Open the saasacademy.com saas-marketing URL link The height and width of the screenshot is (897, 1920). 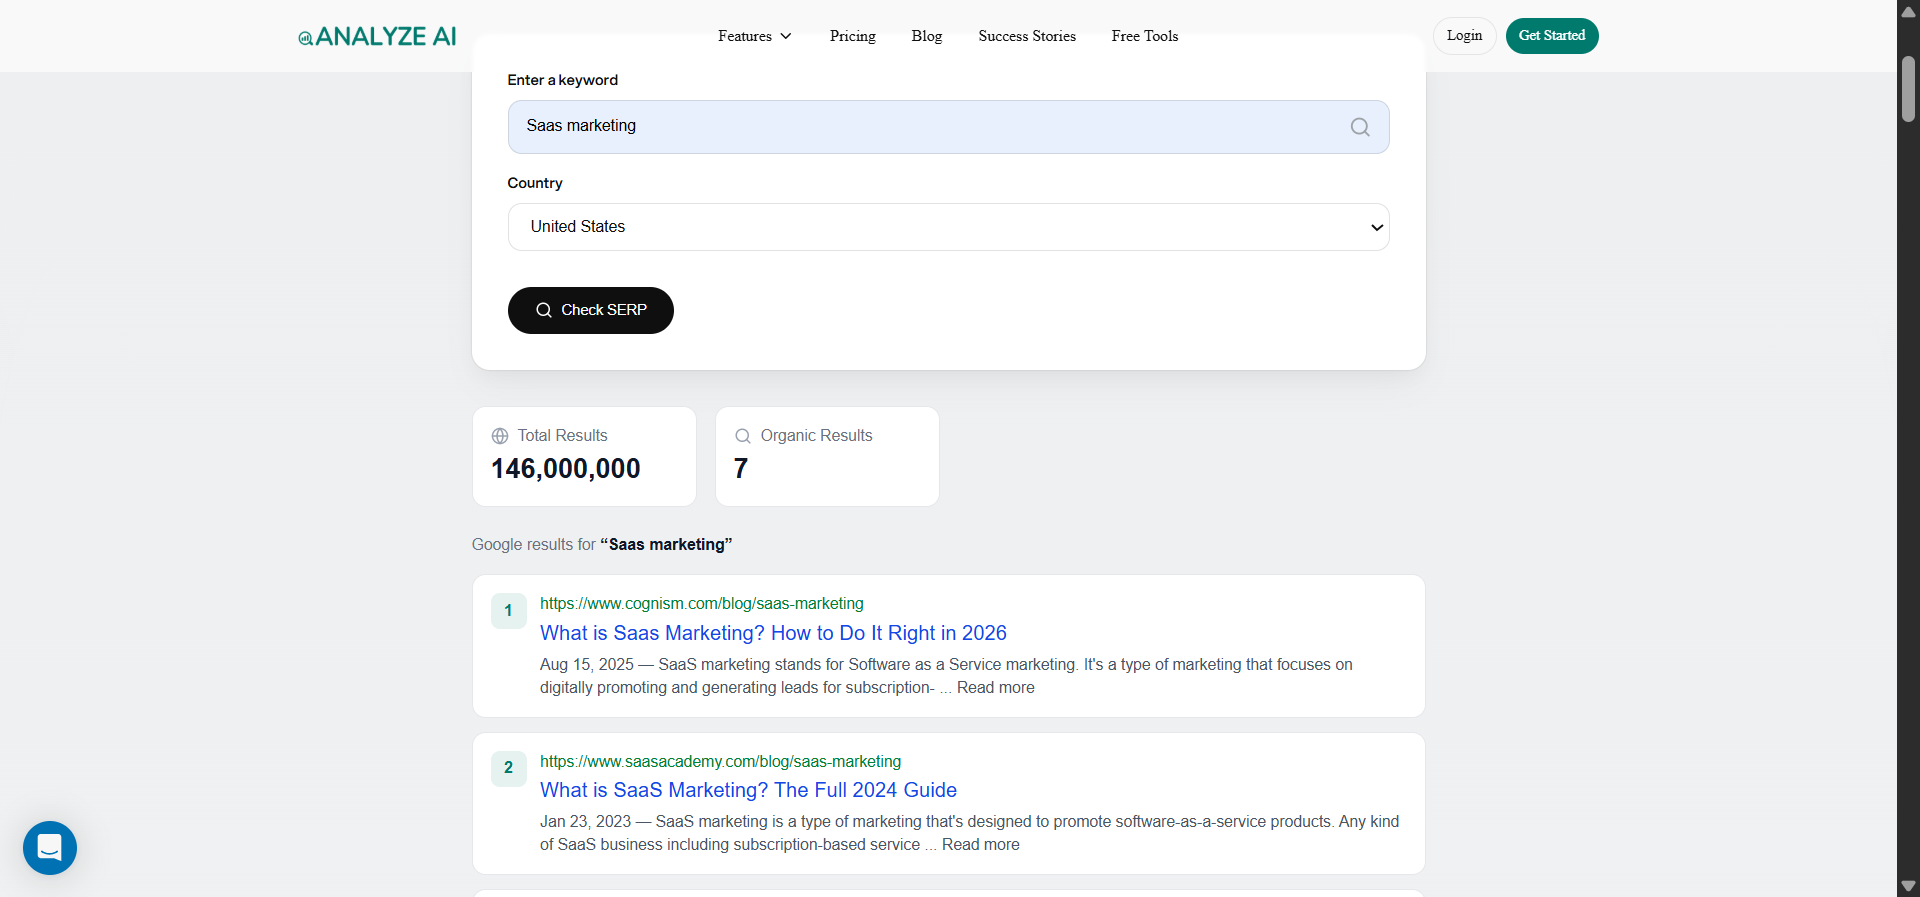click(x=720, y=762)
